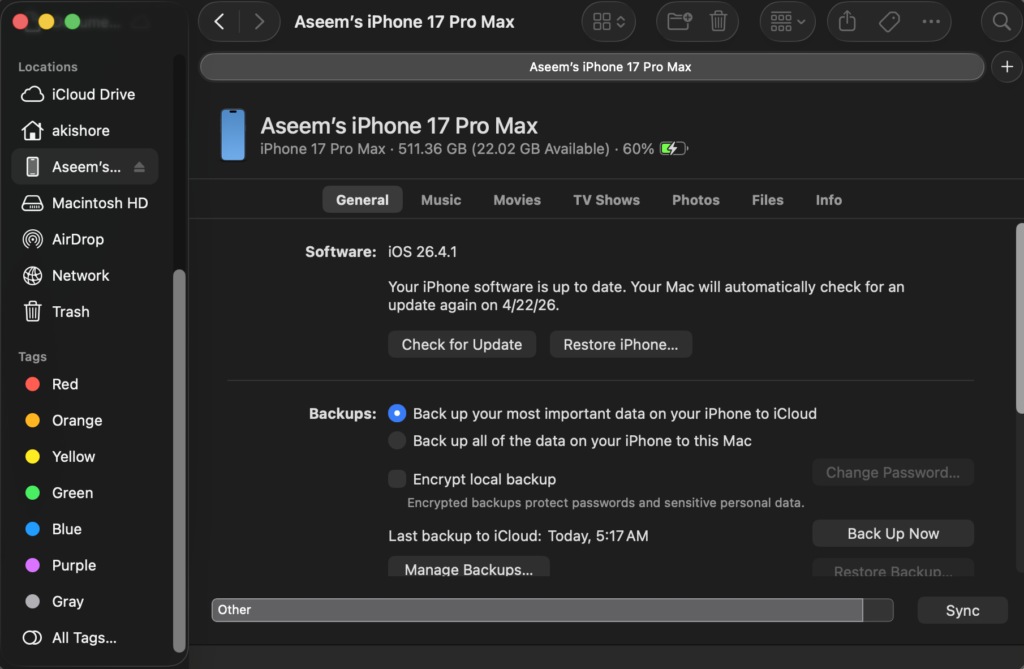Go back with the left chevron
The height and width of the screenshot is (669, 1024).
[x=219, y=22]
